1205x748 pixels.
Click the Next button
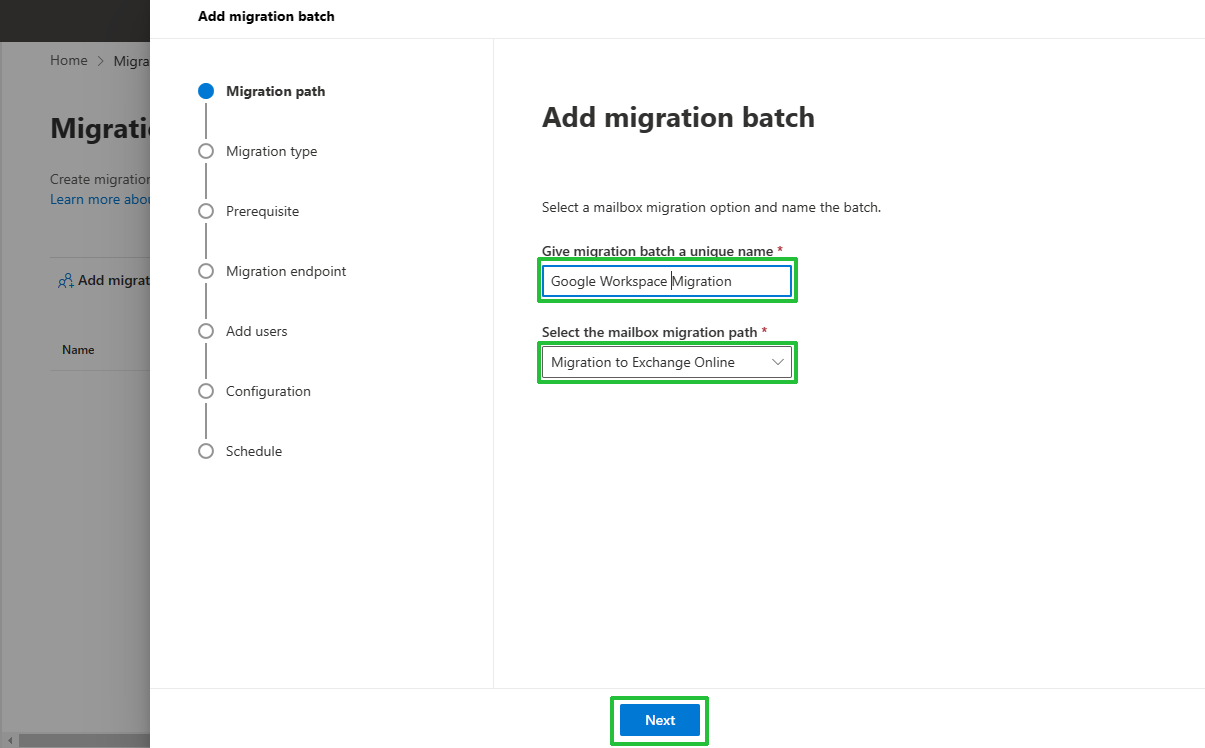click(660, 720)
